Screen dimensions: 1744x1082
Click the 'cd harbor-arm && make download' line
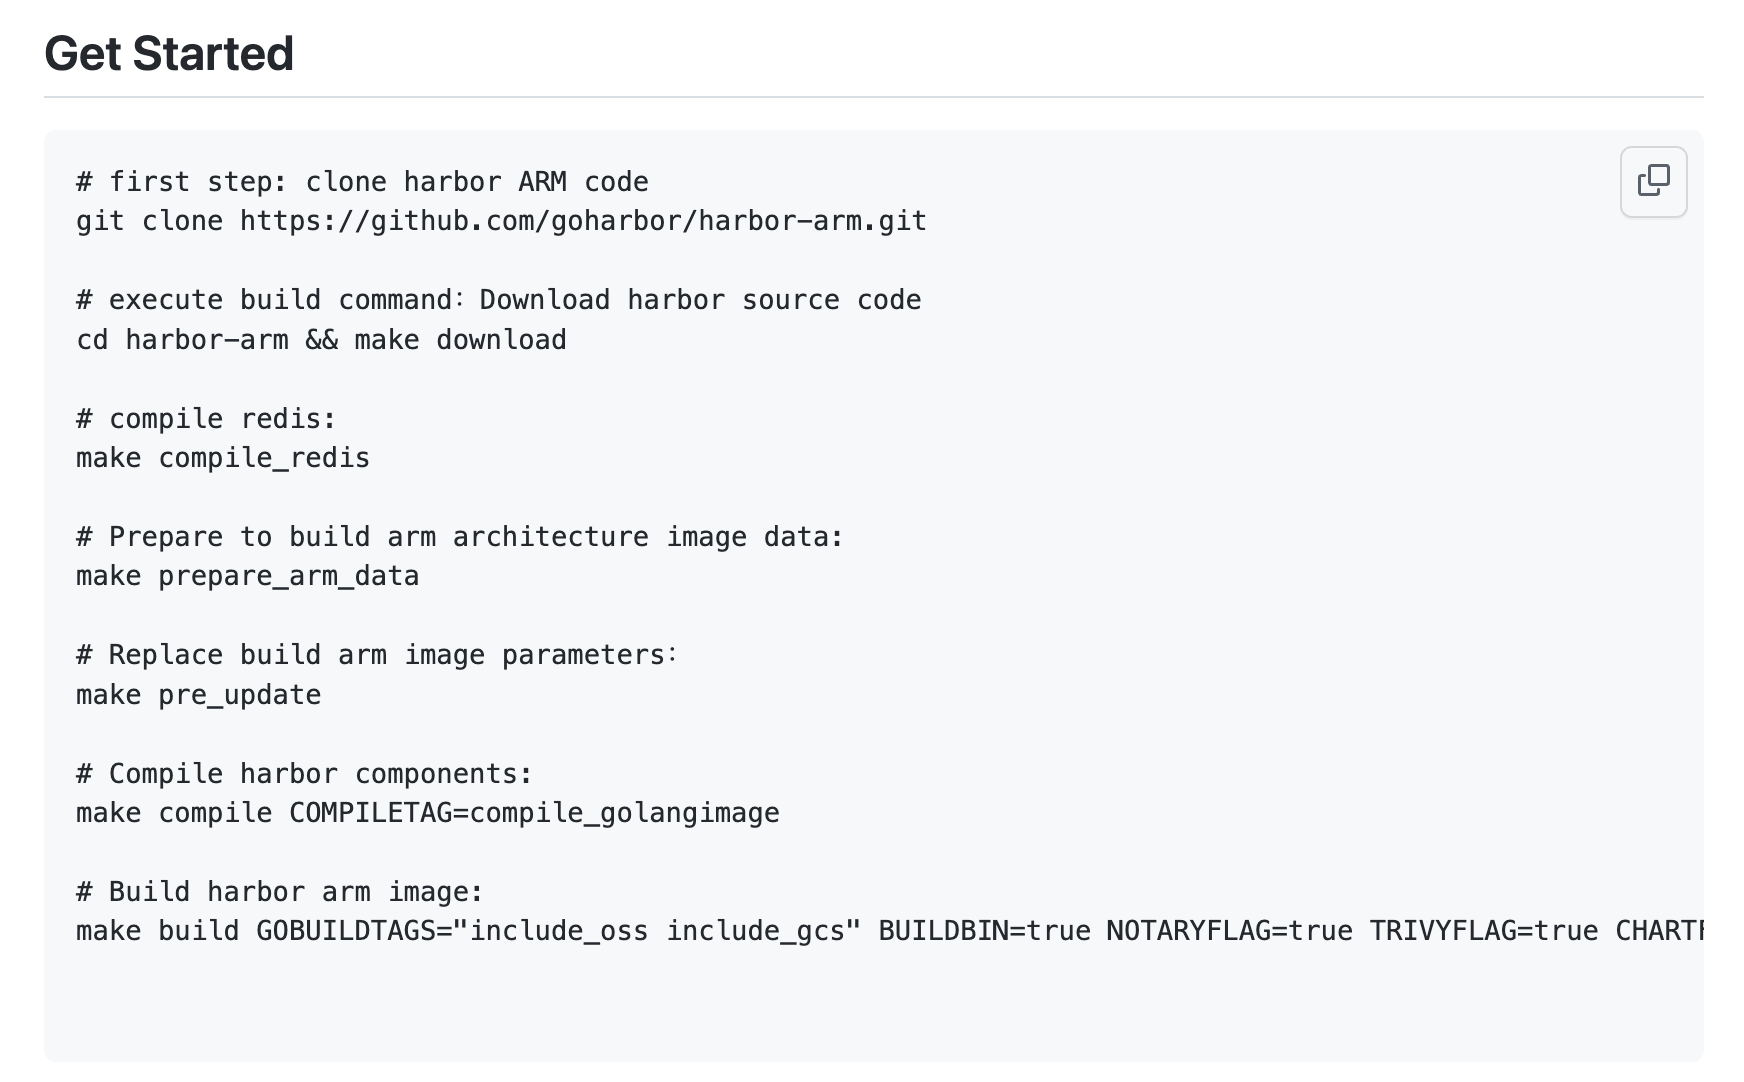point(321,340)
